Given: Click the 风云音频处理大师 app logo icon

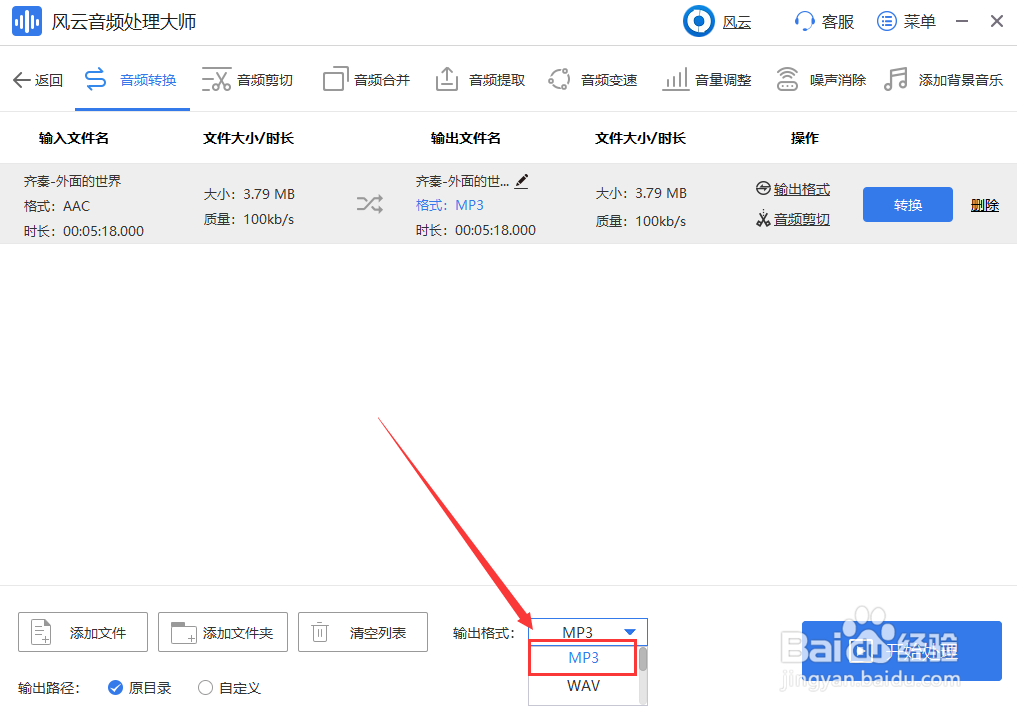Looking at the screenshot, I should point(27,21).
